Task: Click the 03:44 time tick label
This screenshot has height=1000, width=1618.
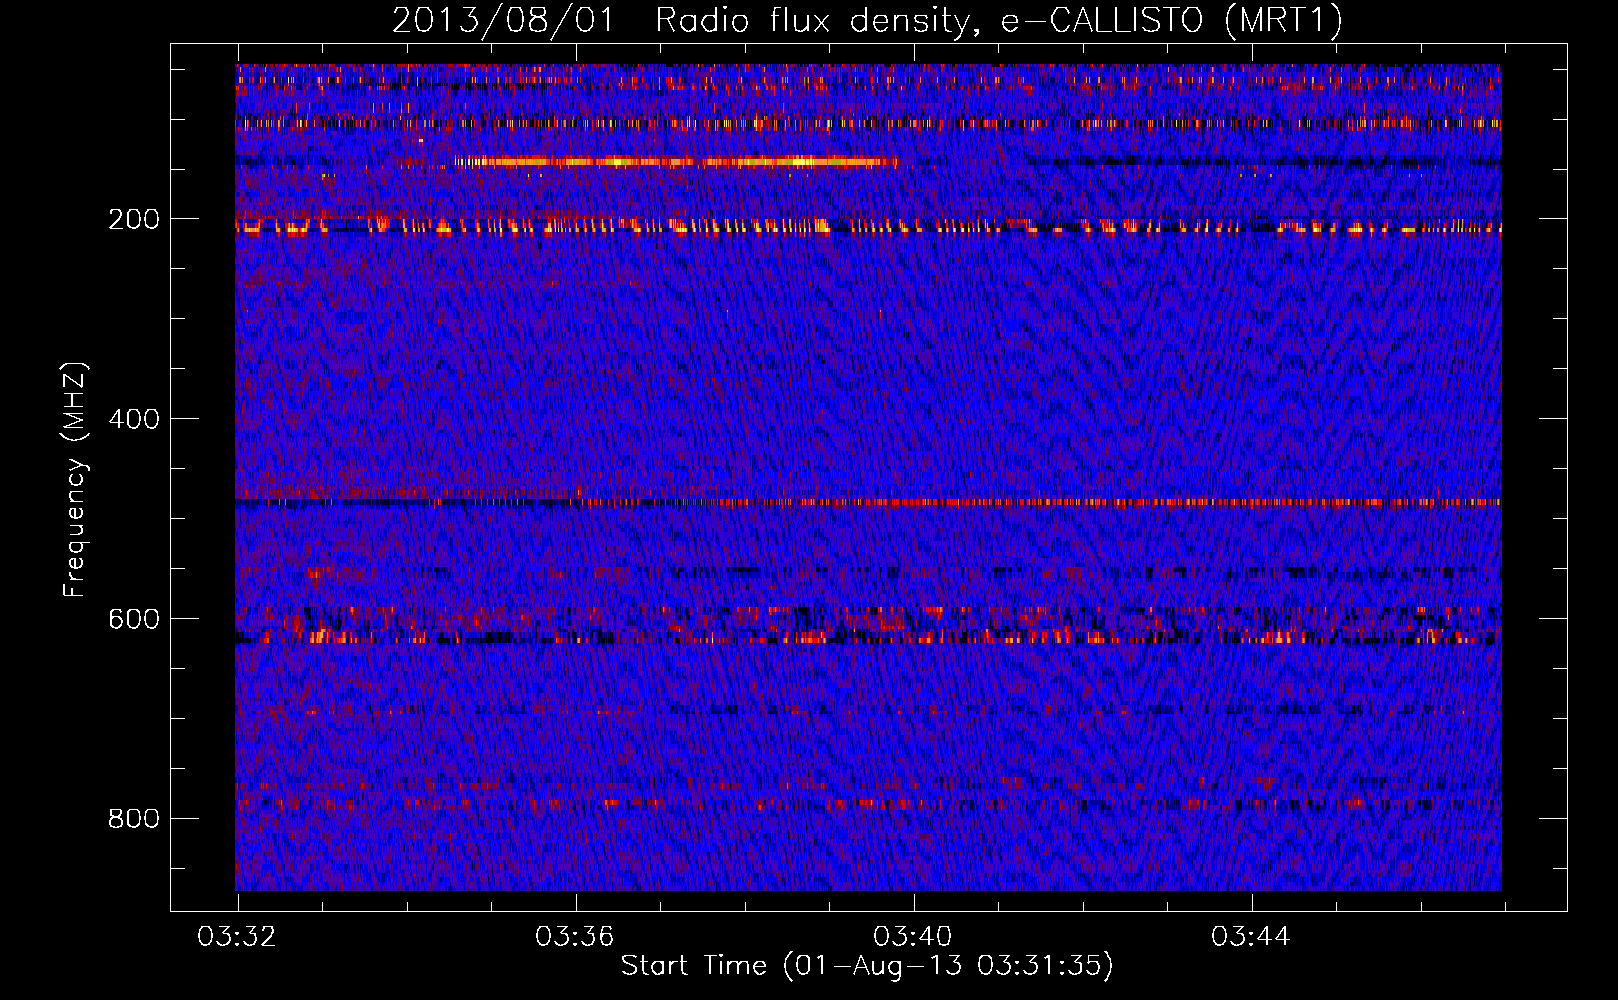Action: pyautogui.click(x=1251, y=937)
